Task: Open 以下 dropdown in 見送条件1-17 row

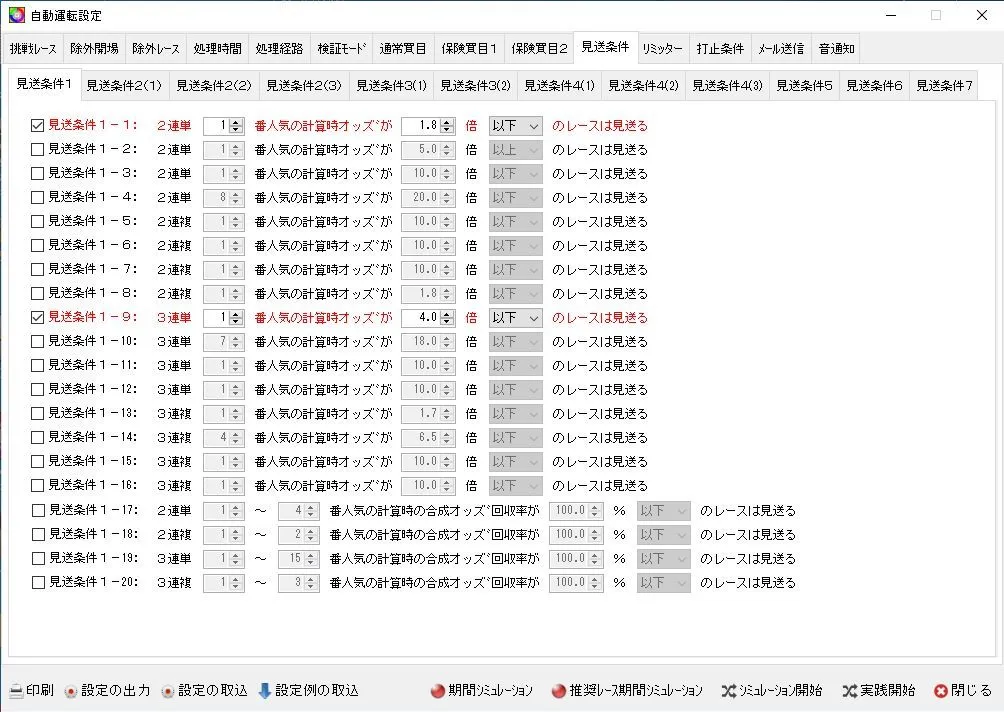Action: click(x=663, y=511)
